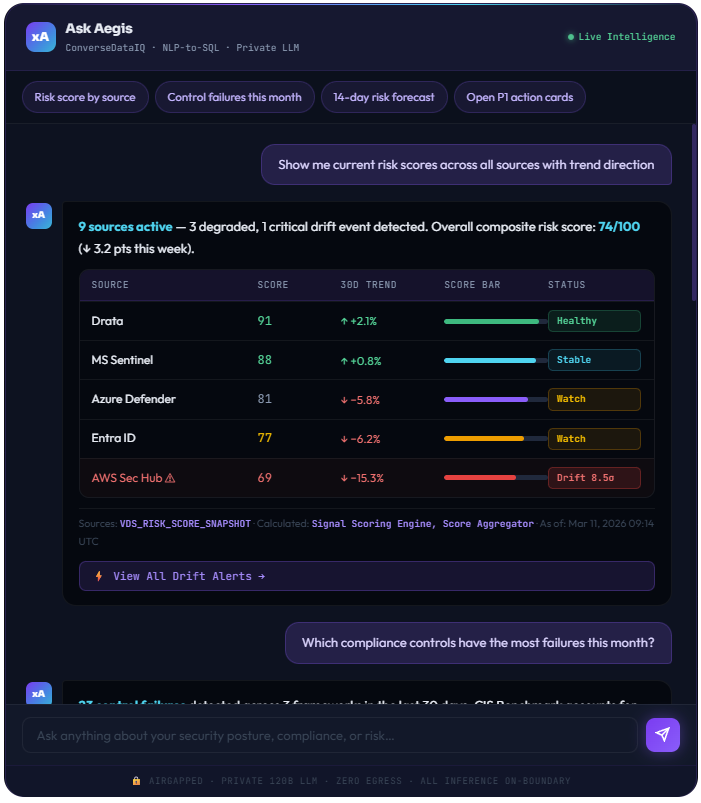Click the AWS Sec Hub source name
The image size is (701, 803).
[127, 478]
